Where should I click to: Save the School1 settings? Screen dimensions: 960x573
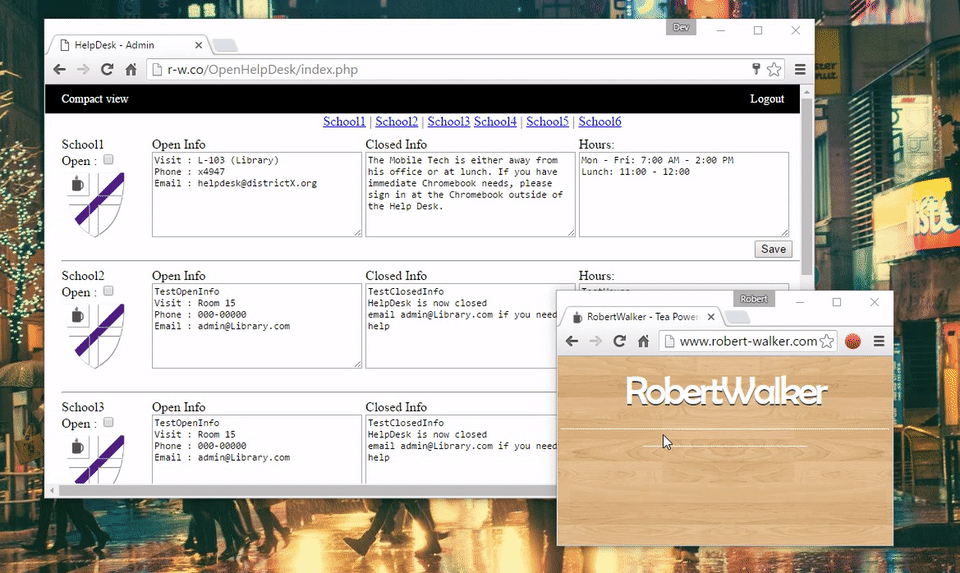tap(773, 249)
